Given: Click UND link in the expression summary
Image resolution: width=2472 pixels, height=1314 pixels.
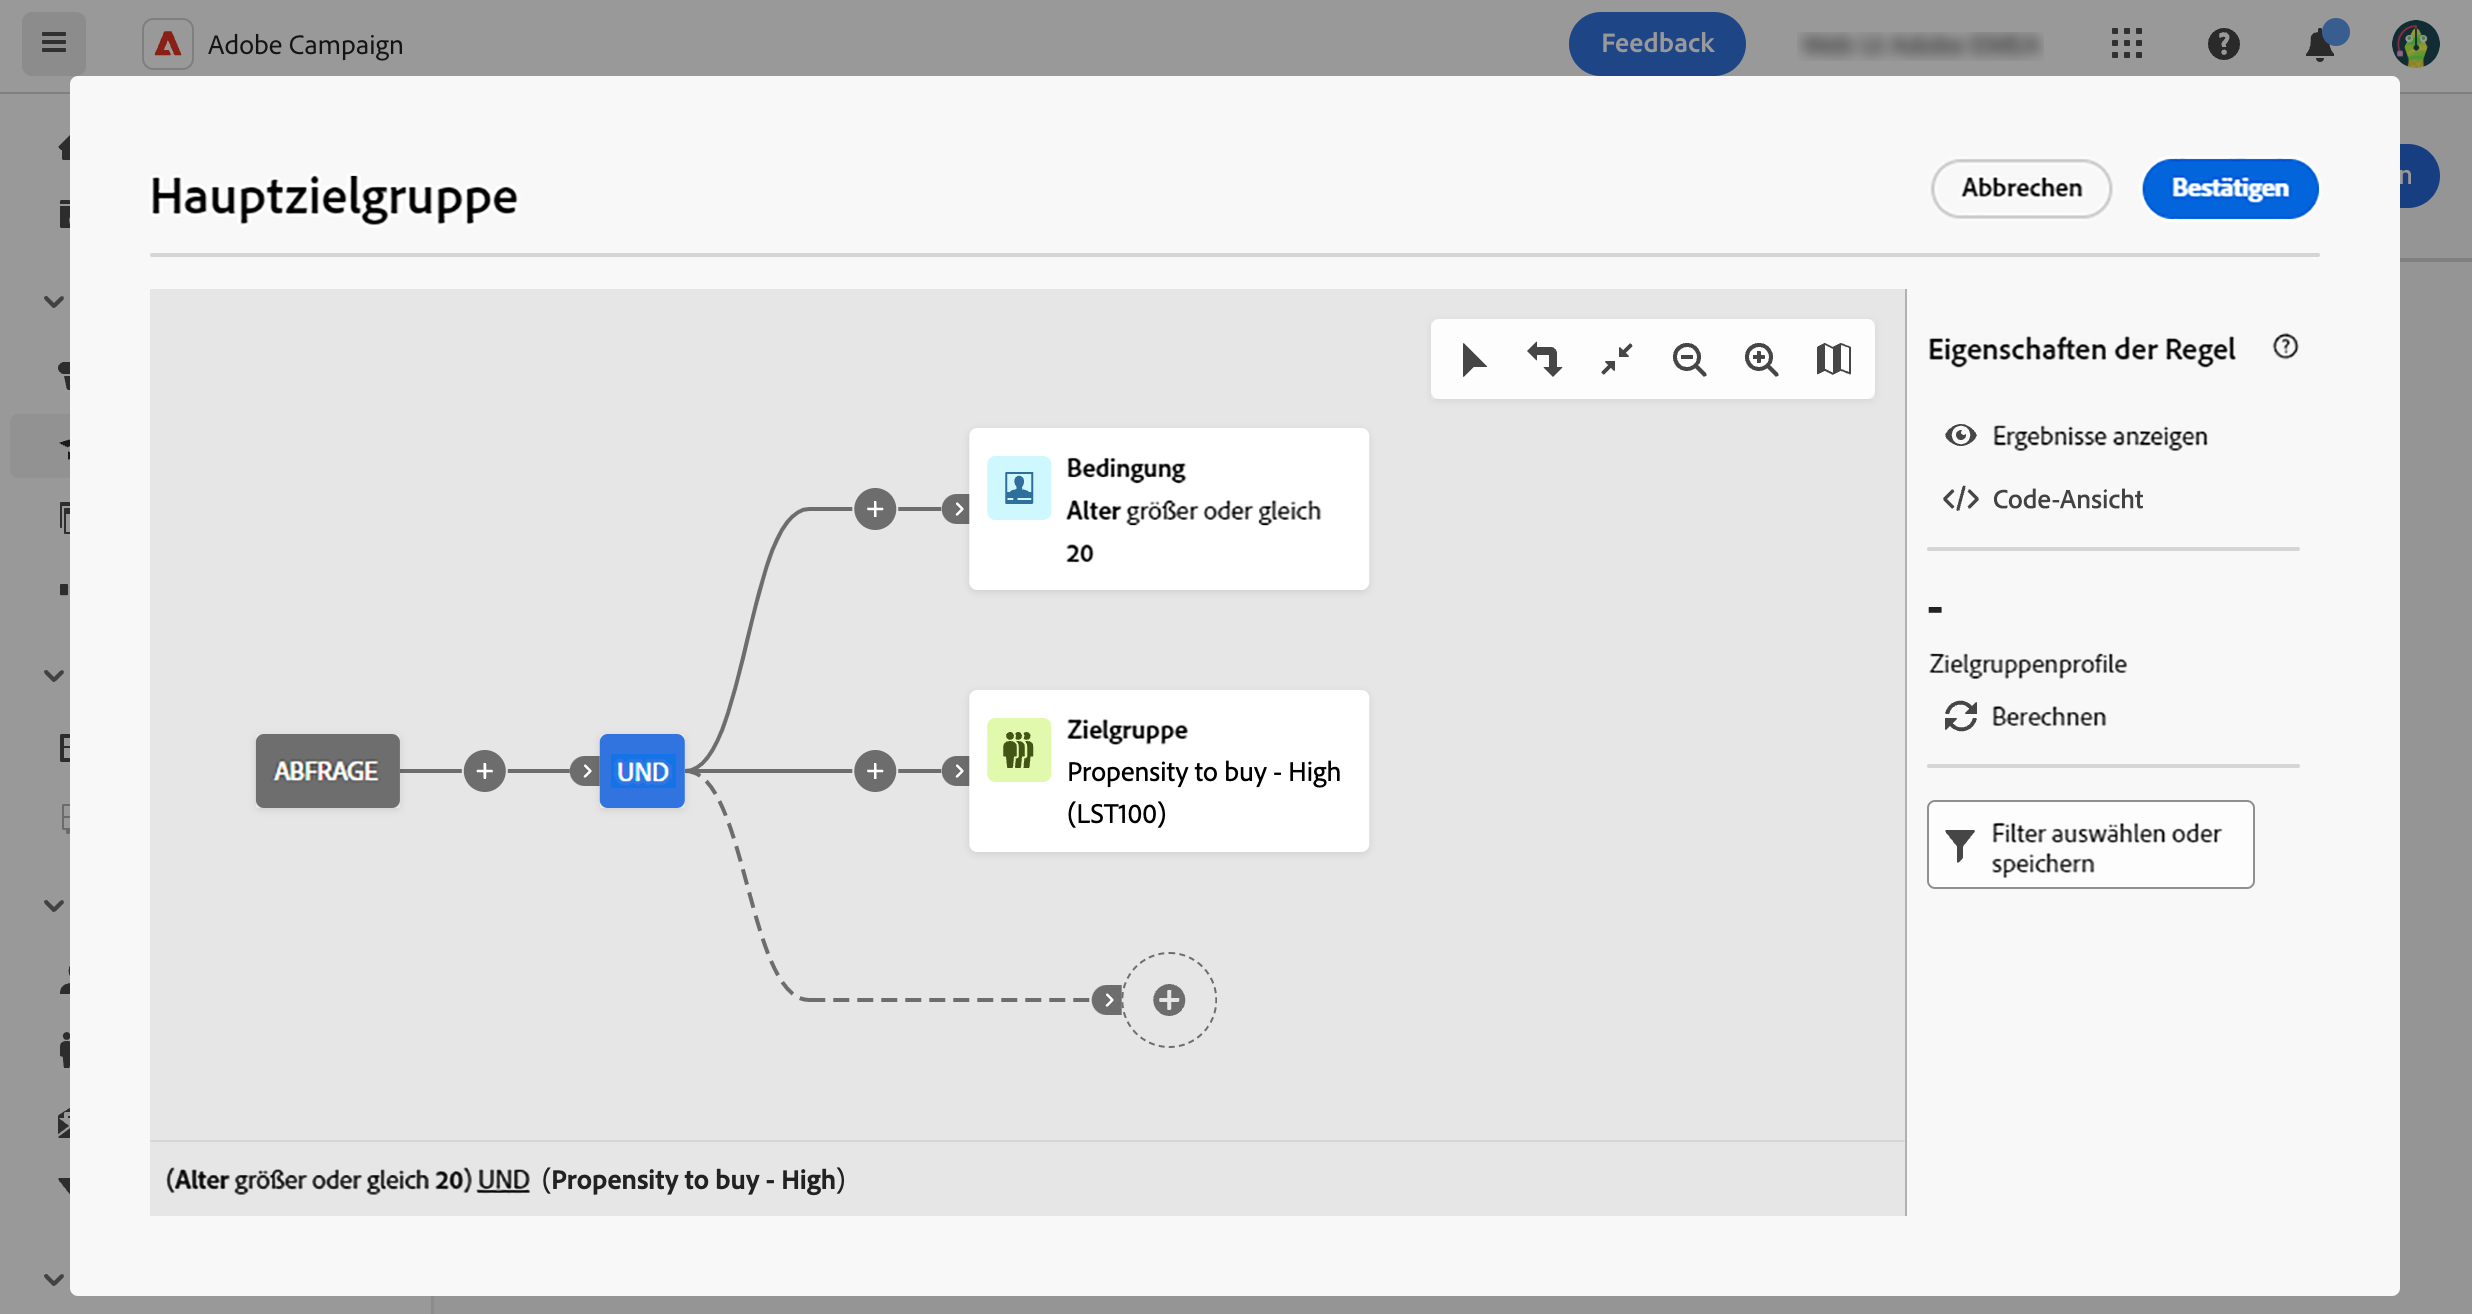Looking at the screenshot, I should coord(503,1180).
